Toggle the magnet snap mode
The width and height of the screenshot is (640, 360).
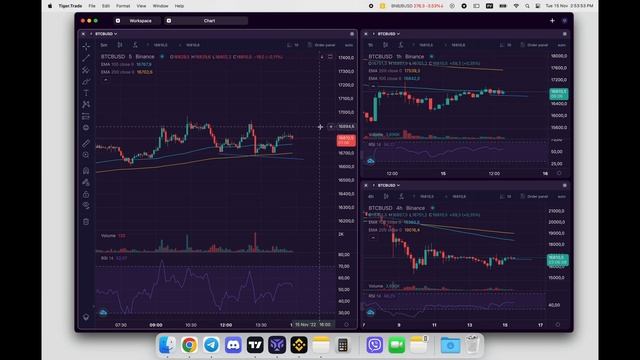tap(86, 171)
